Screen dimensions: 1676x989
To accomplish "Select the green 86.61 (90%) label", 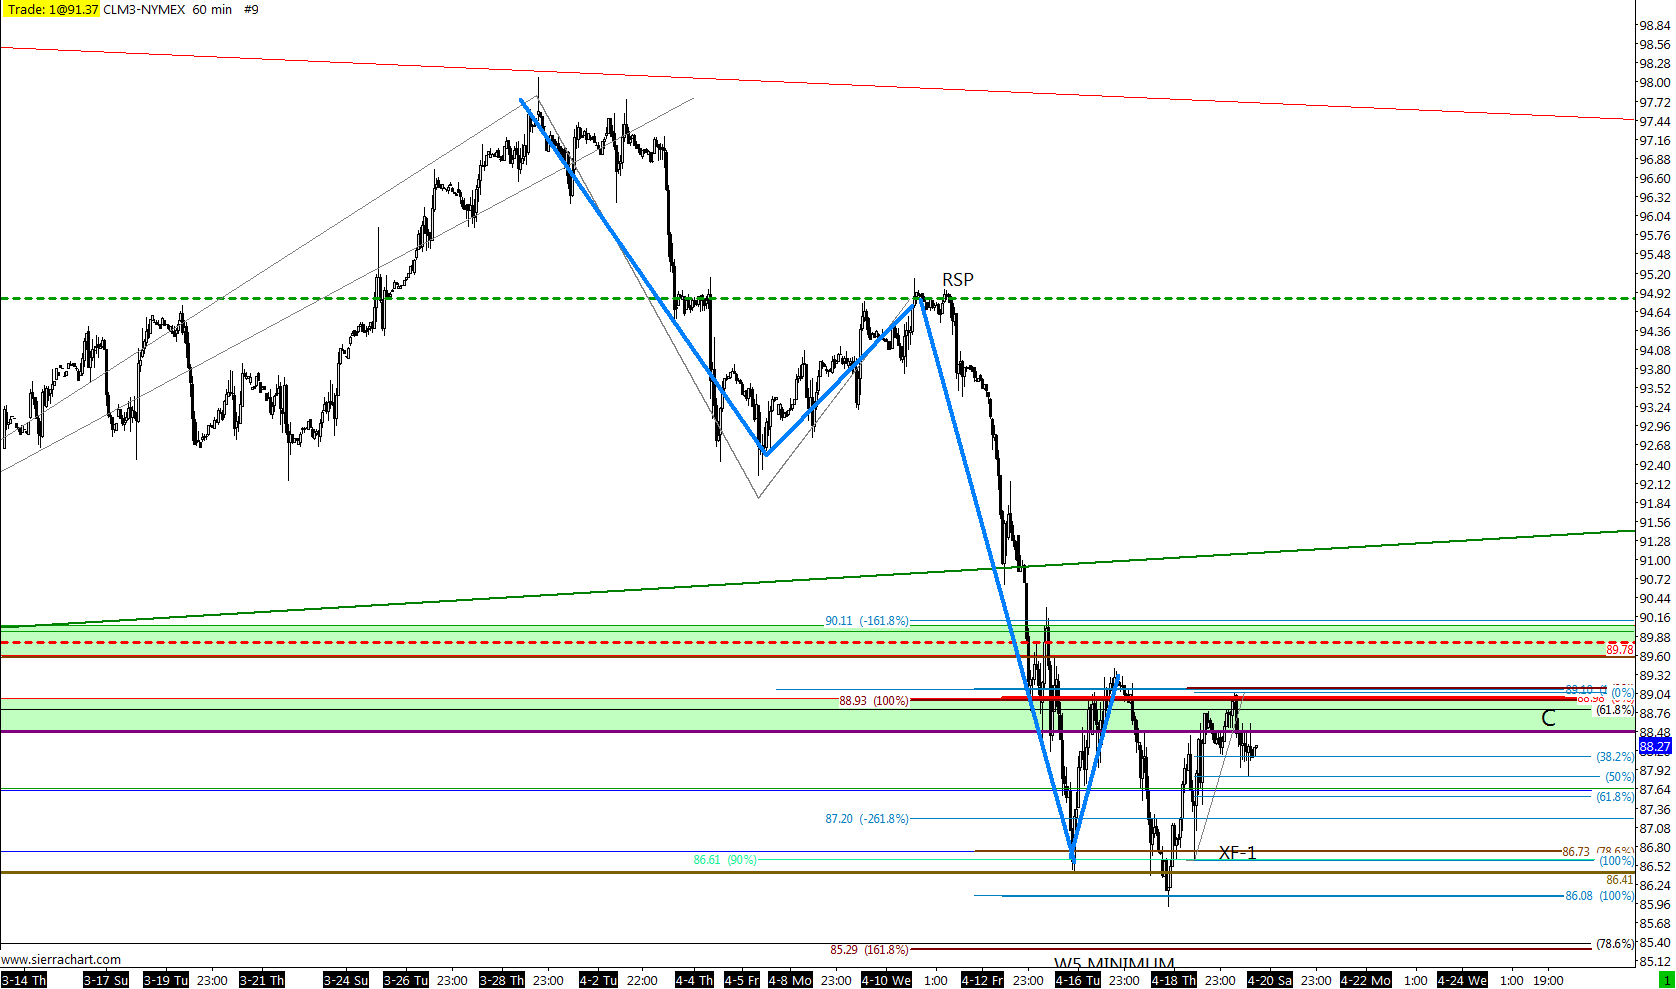I will point(725,860).
